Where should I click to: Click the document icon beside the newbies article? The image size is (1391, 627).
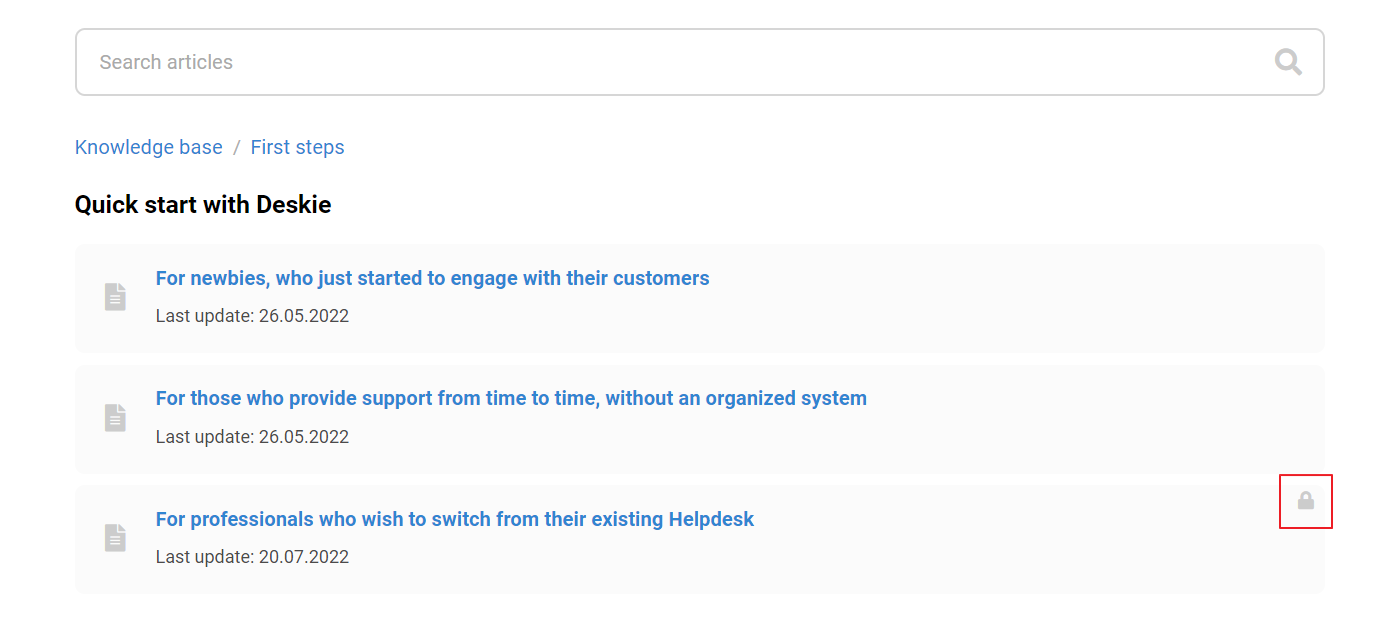tap(116, 297)
